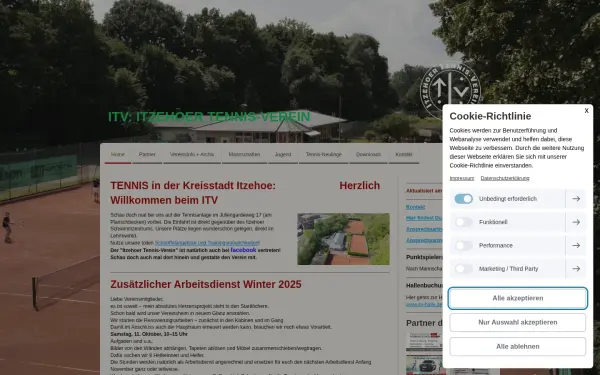Screen dimensions: 600x375
Task: Open the Datenschutzerklärung link
Action: click(x=505, y=178)
